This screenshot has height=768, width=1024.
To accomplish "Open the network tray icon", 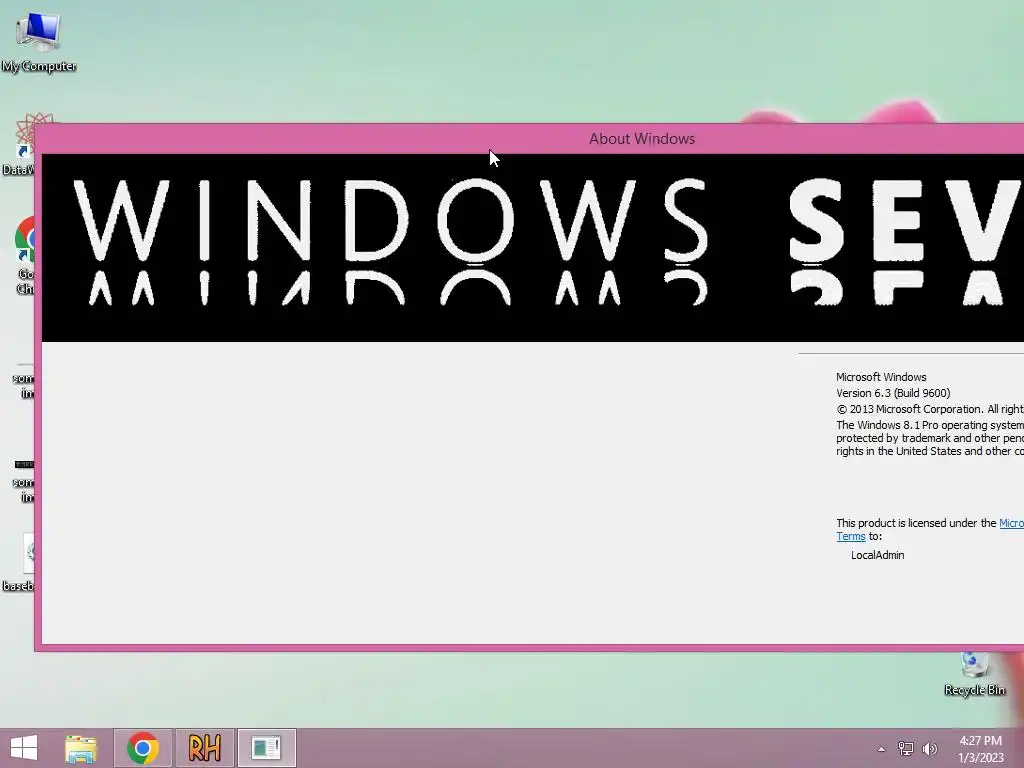I will pos(905,749).
